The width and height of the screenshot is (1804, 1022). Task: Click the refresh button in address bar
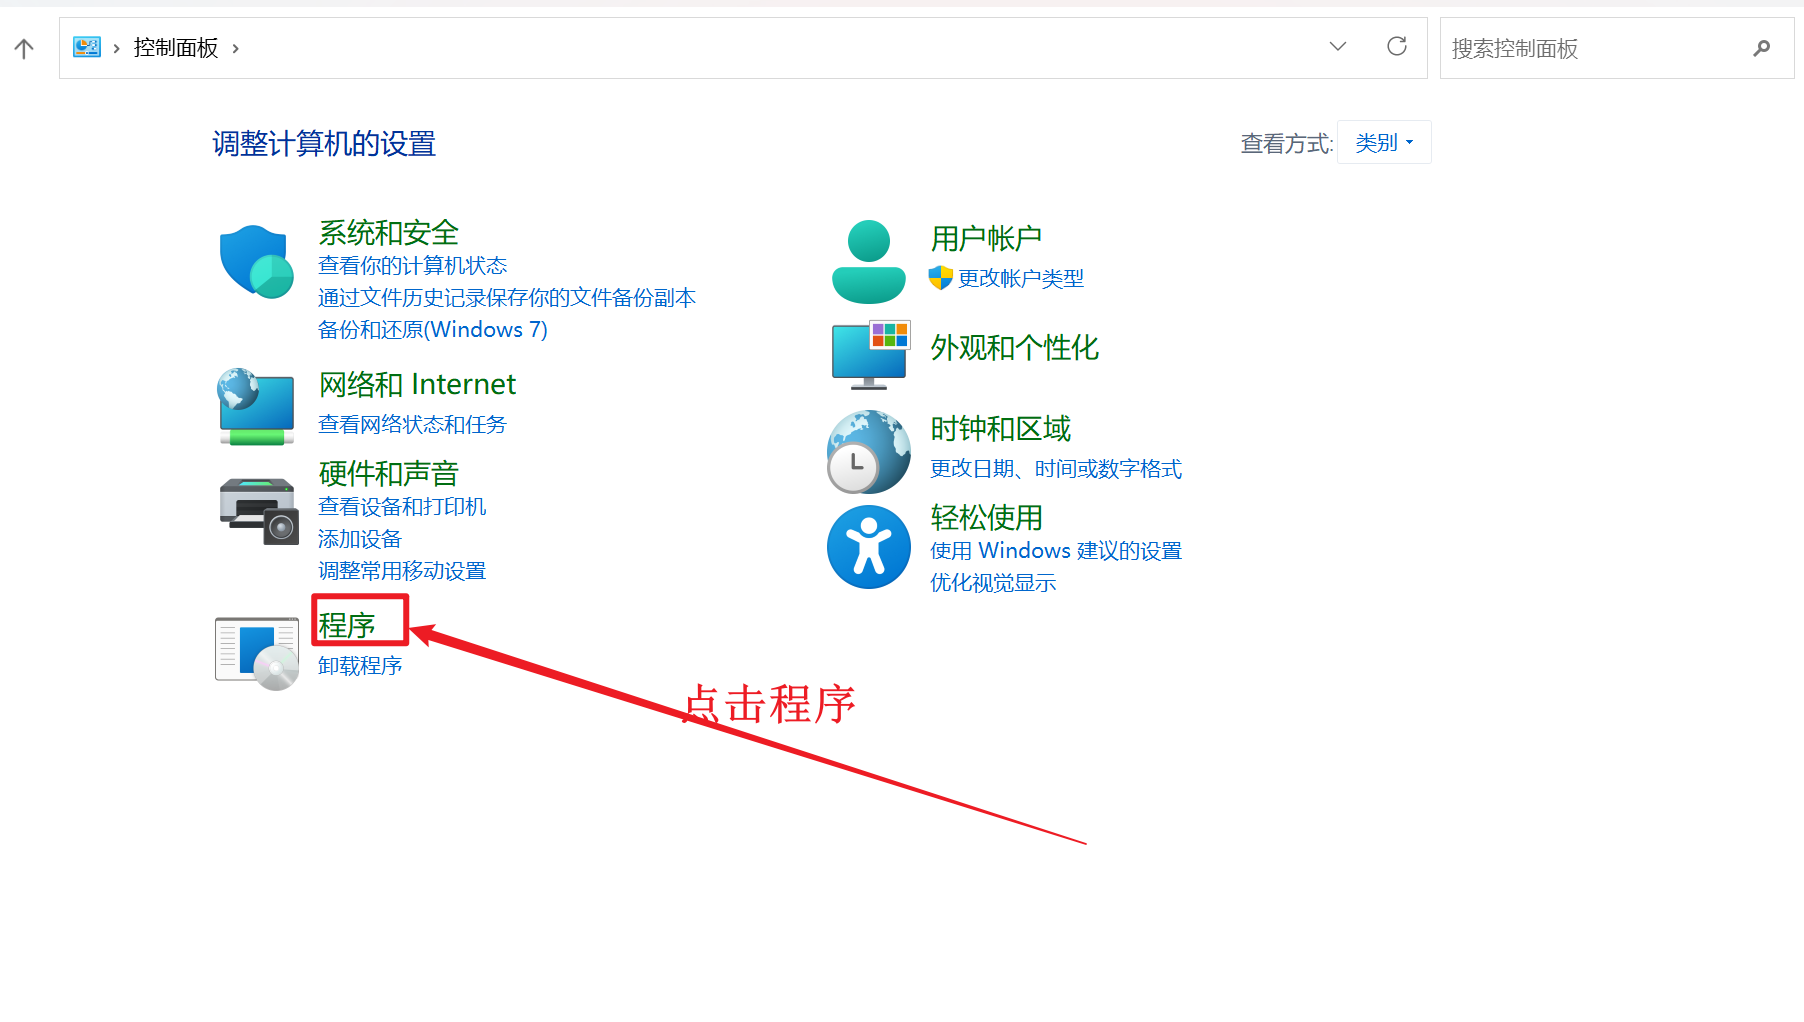tap(1397, 46)
